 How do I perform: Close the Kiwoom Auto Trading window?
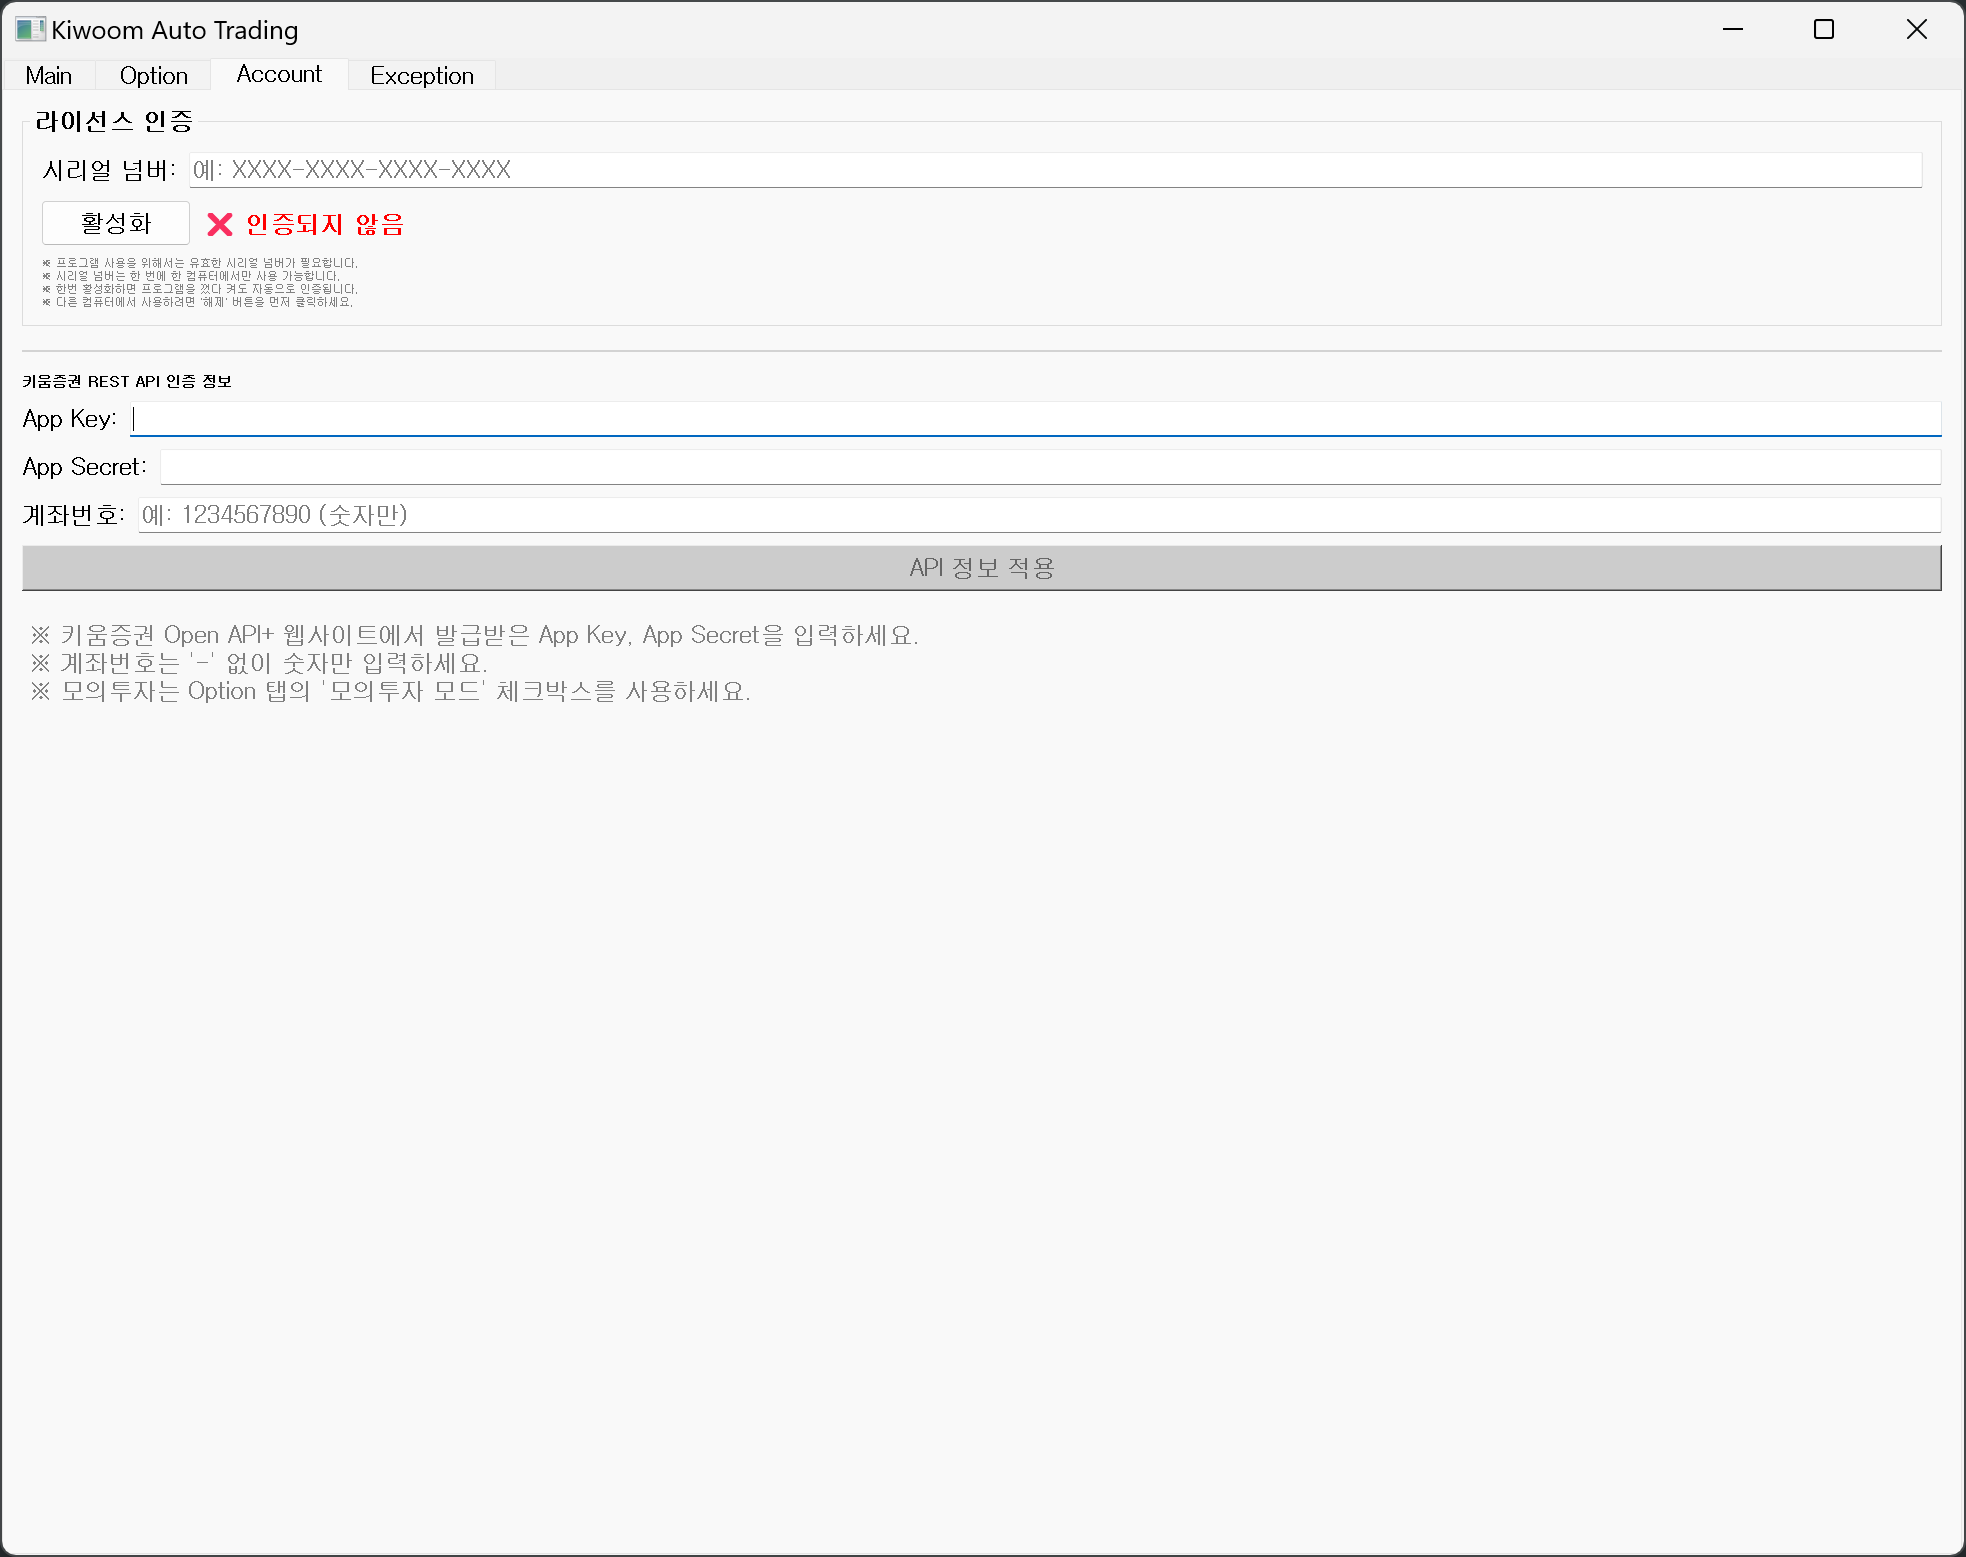[x=1916, y=29]
